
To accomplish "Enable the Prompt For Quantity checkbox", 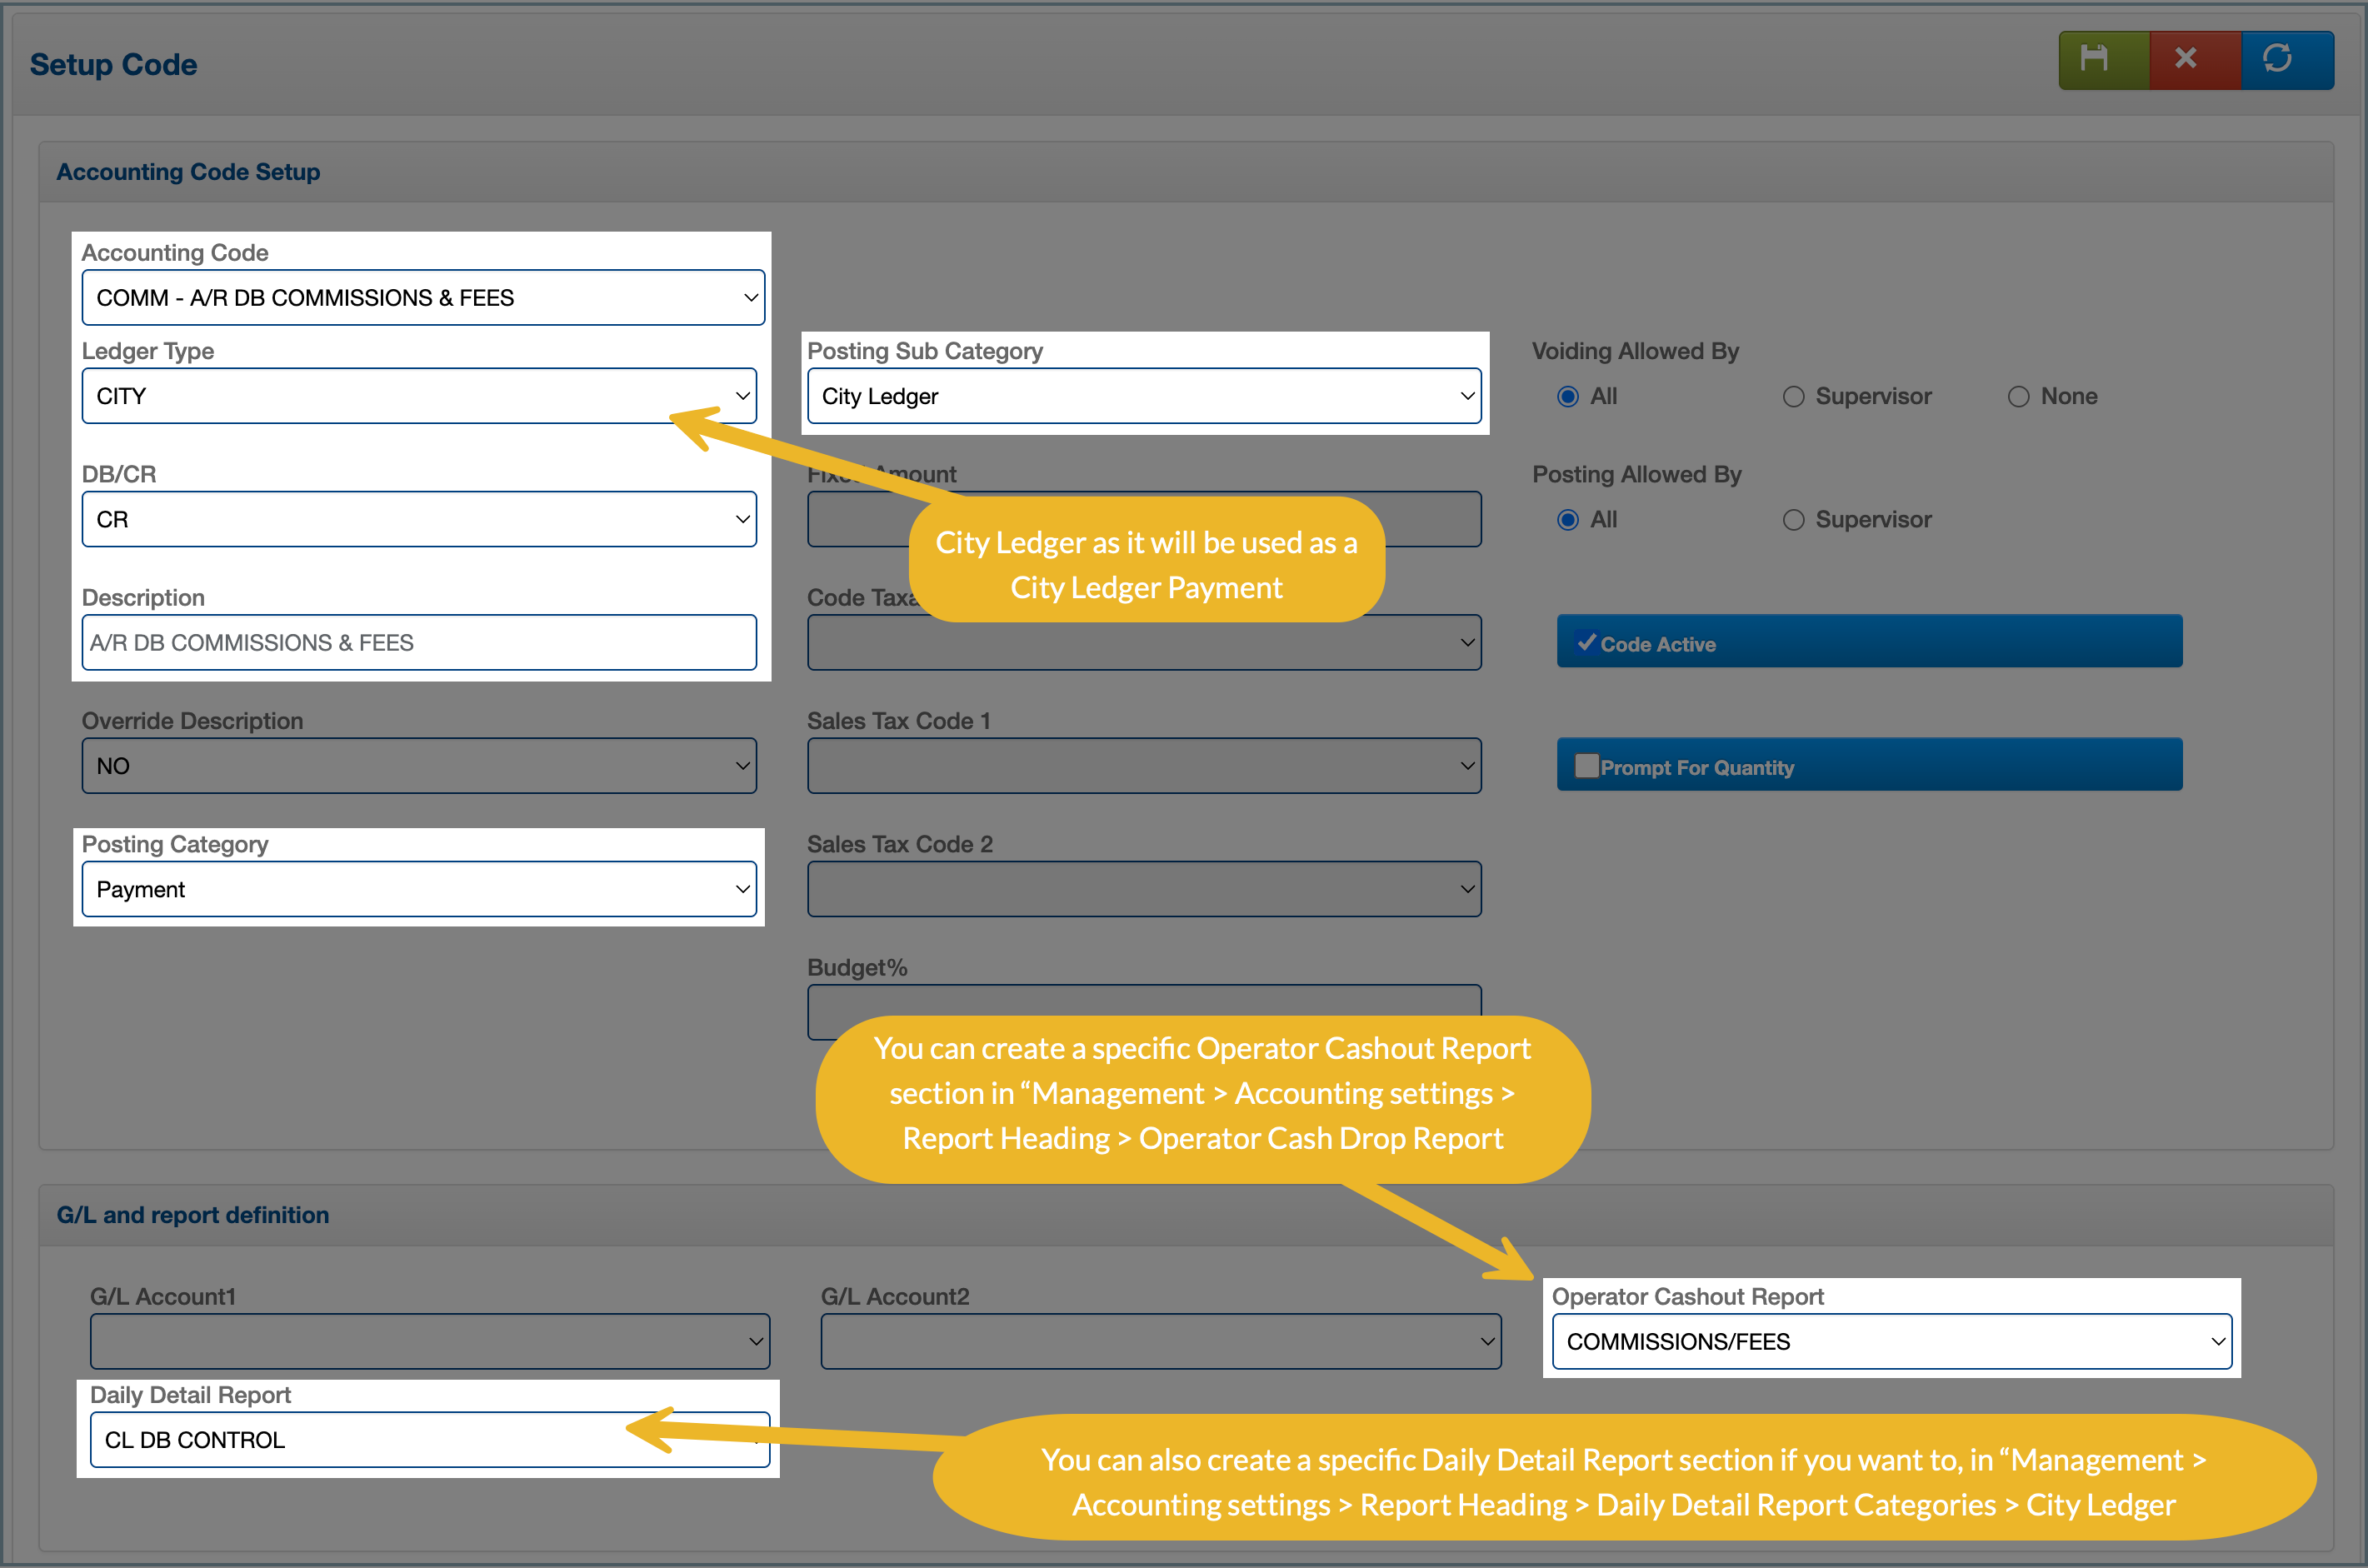I will [x=1586, y=766].
